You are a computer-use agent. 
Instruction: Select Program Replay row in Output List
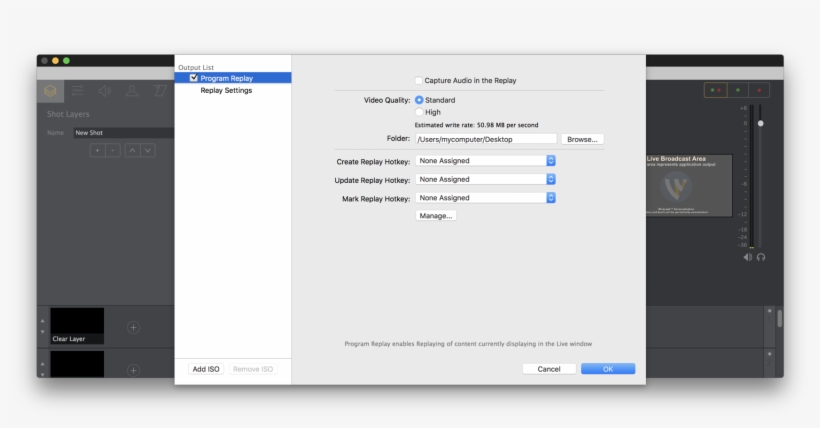coord(233,78)
